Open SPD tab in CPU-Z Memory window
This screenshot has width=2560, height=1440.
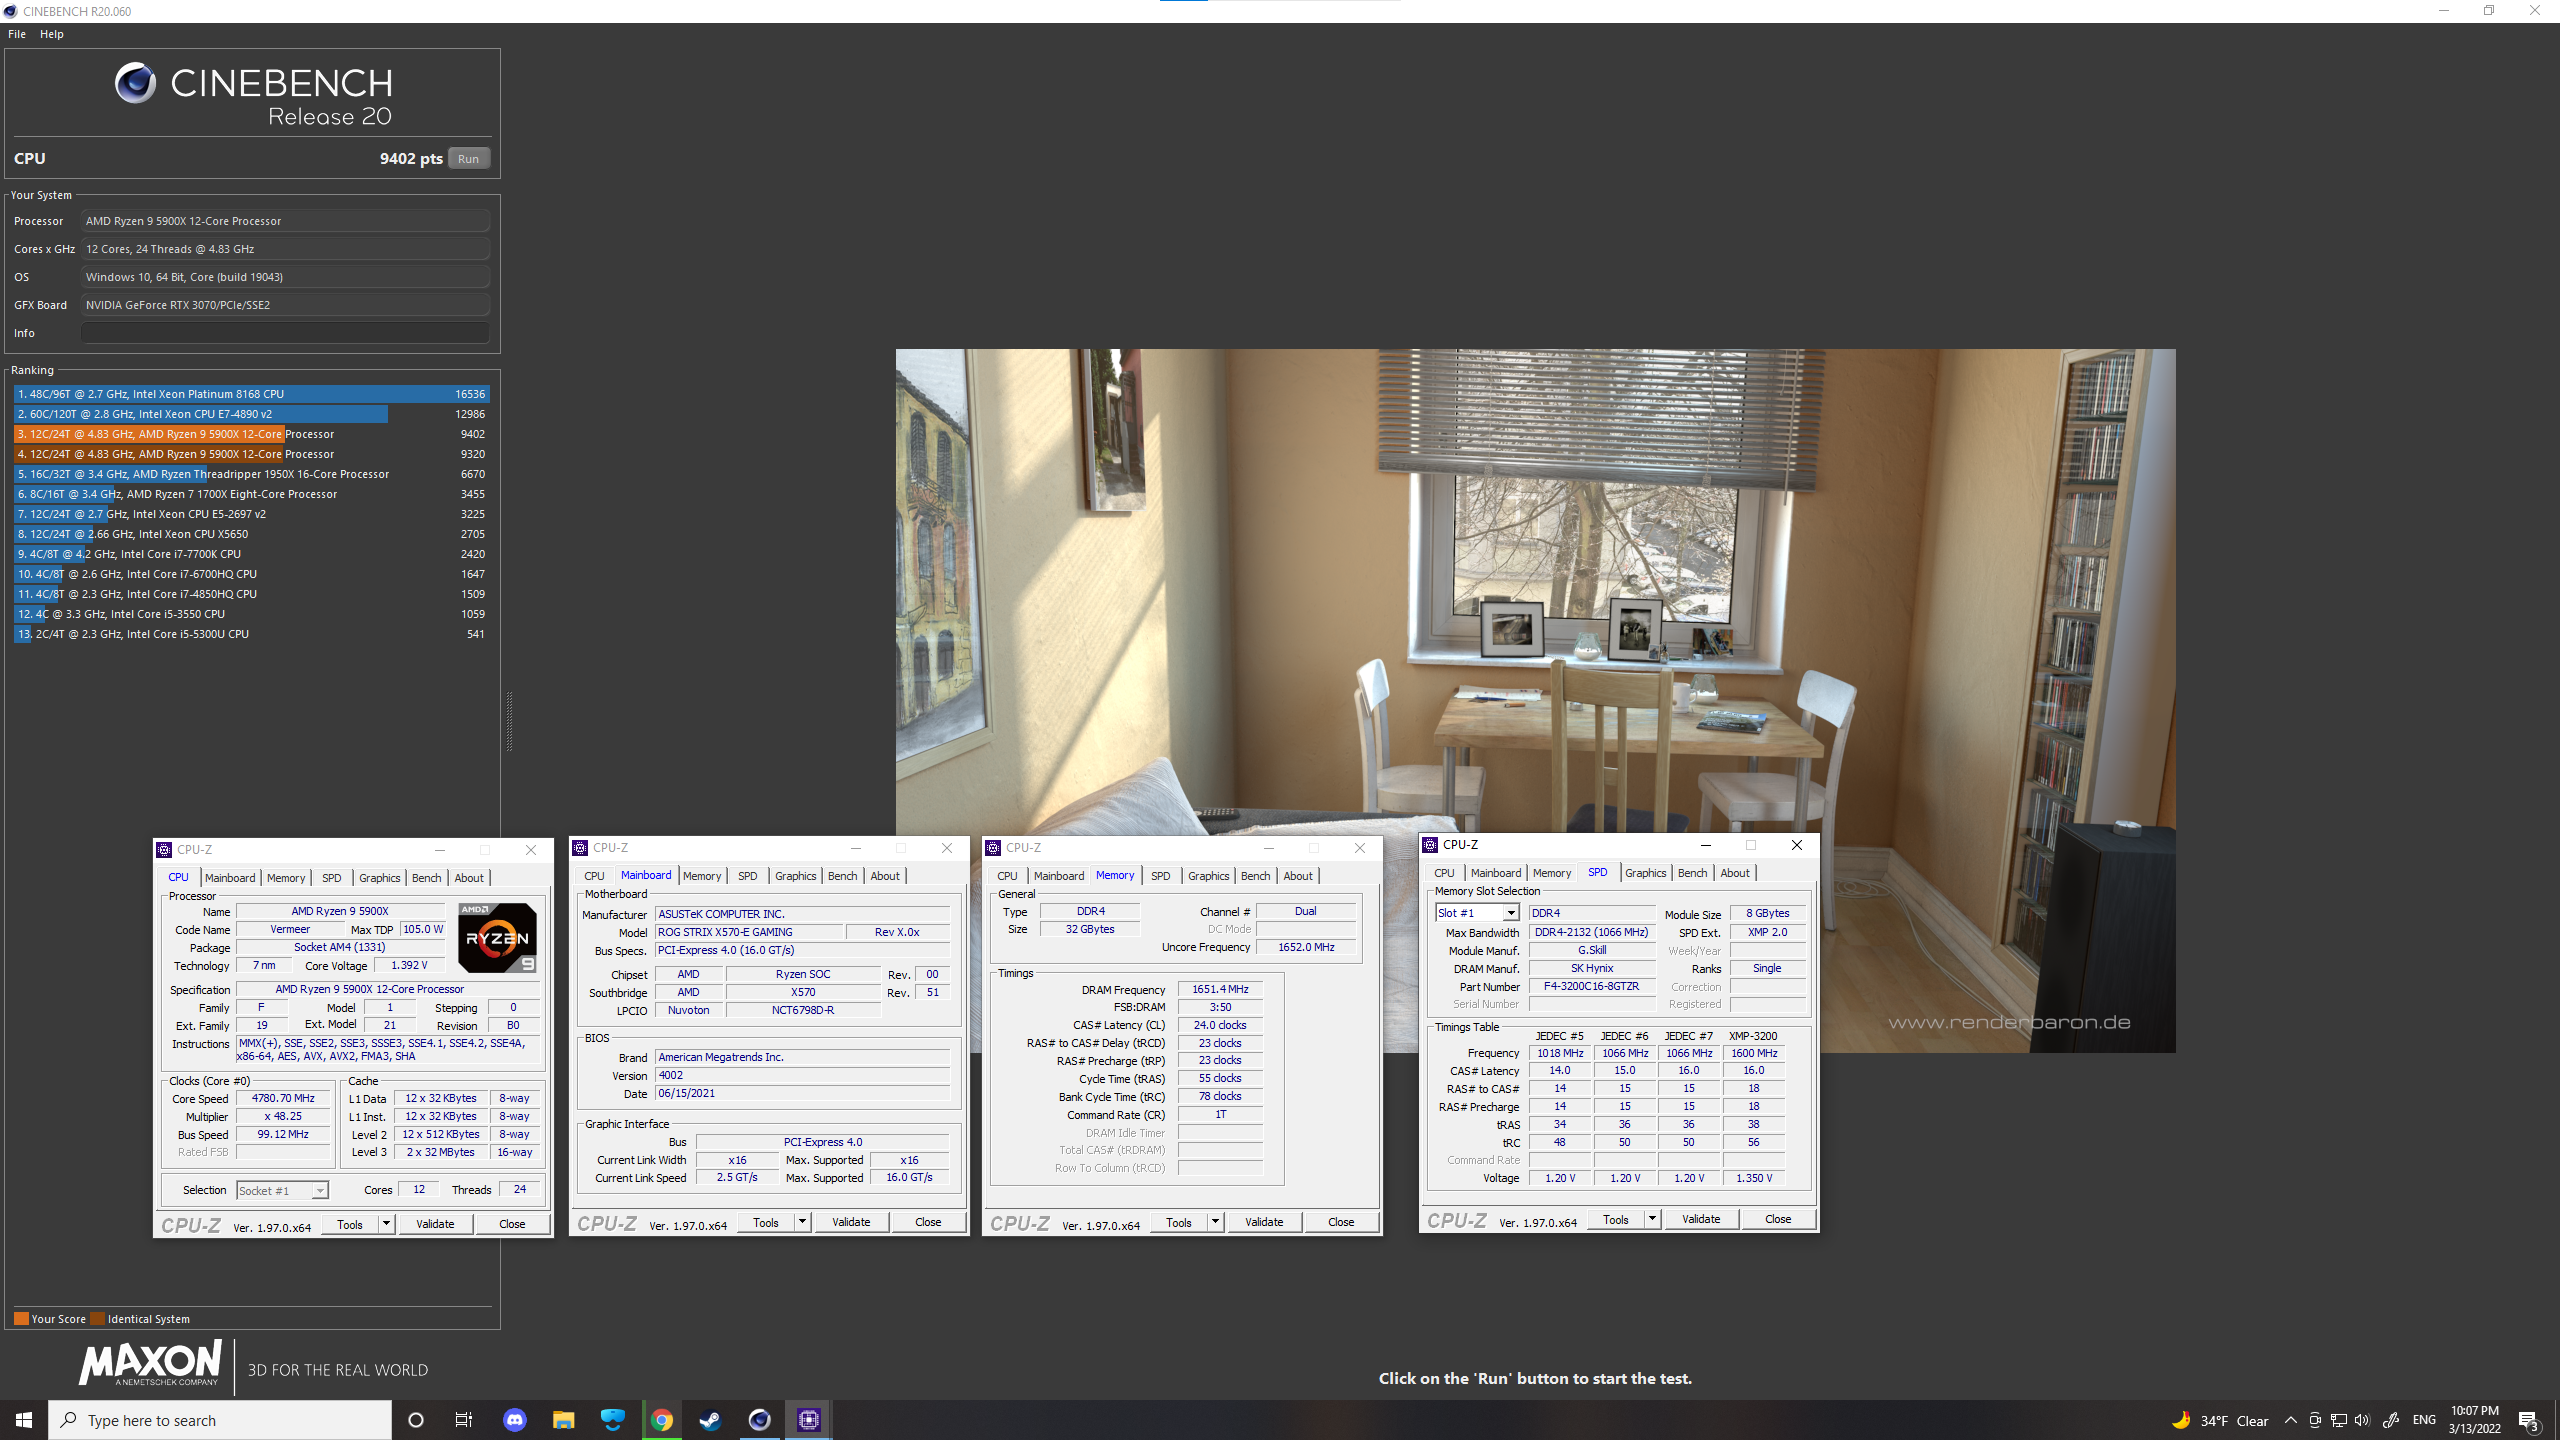coord(1160,876)
